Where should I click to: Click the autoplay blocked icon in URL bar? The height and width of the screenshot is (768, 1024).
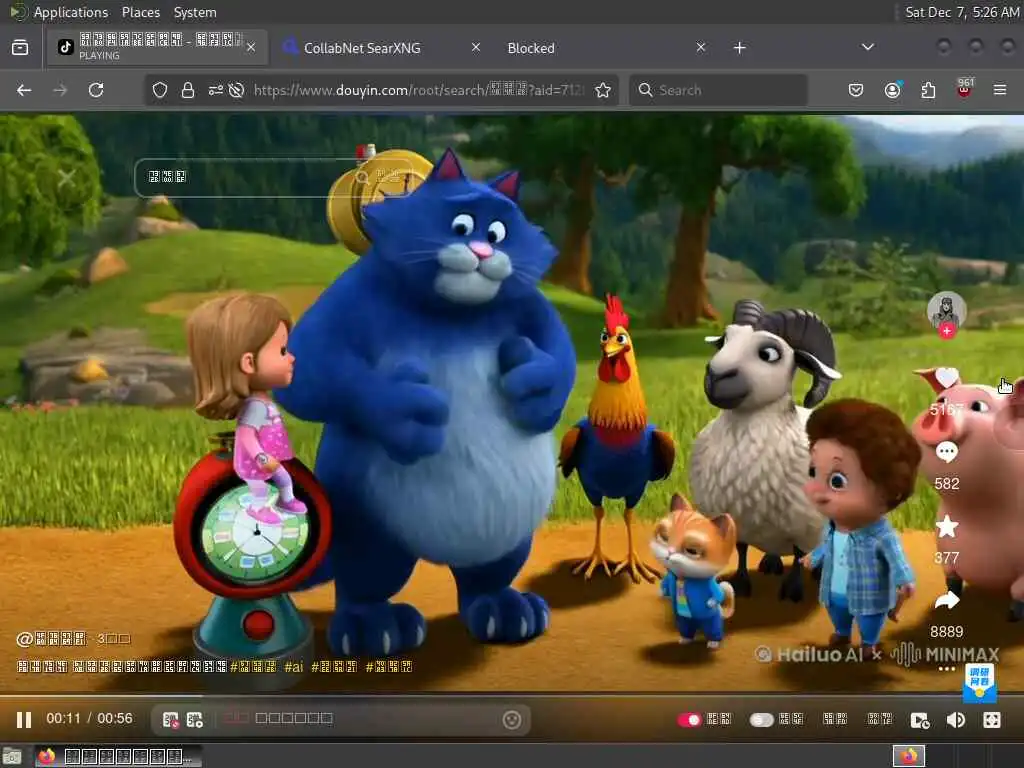(236, 90)
